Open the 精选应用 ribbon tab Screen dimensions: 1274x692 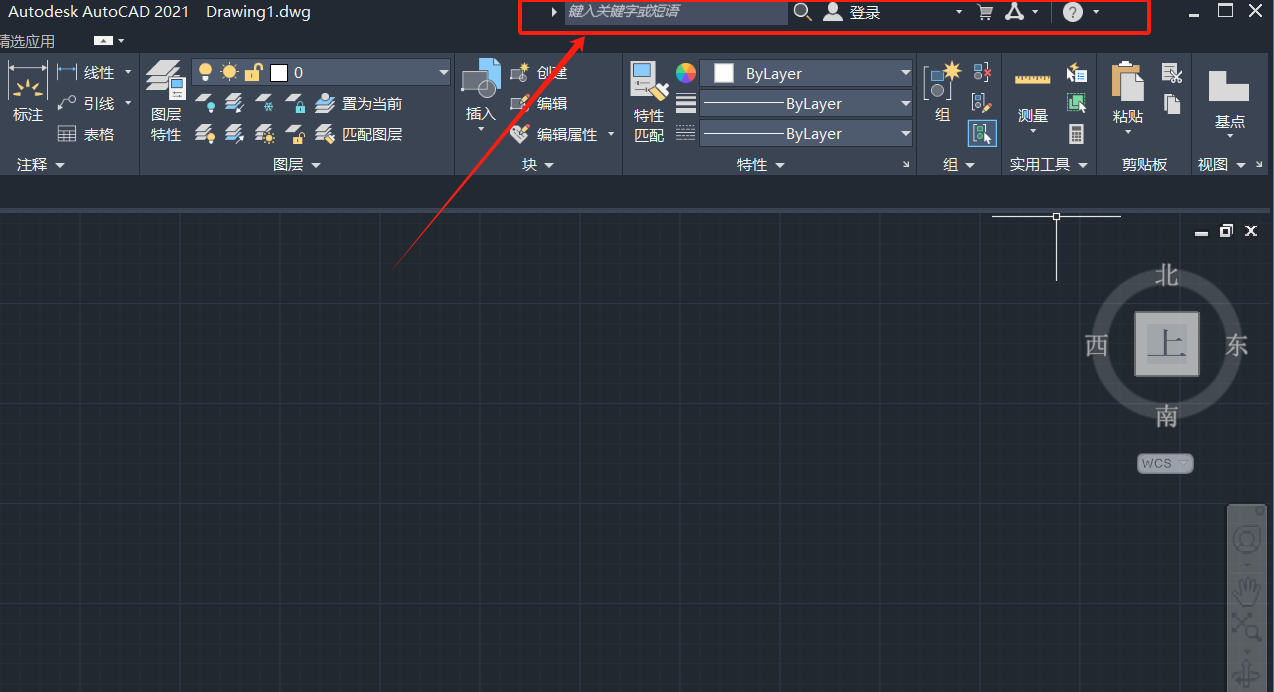28,41
